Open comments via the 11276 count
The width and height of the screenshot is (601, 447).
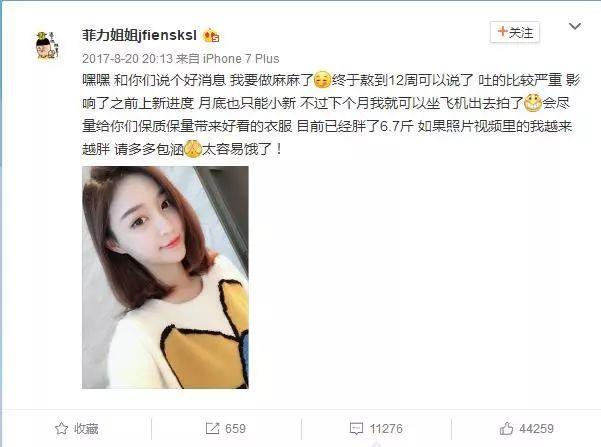click(386, 429)
